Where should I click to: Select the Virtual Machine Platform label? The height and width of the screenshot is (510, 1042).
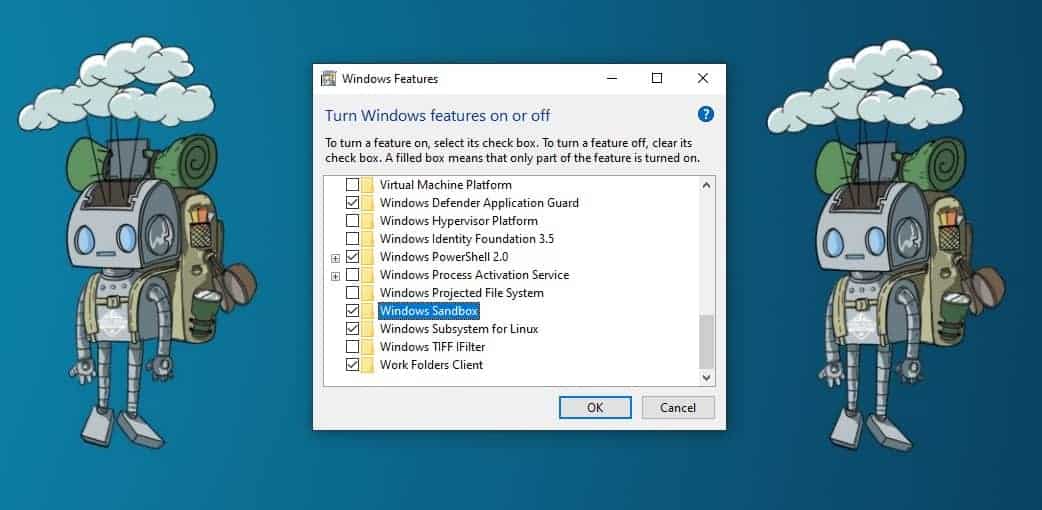(x=445, y=185)
